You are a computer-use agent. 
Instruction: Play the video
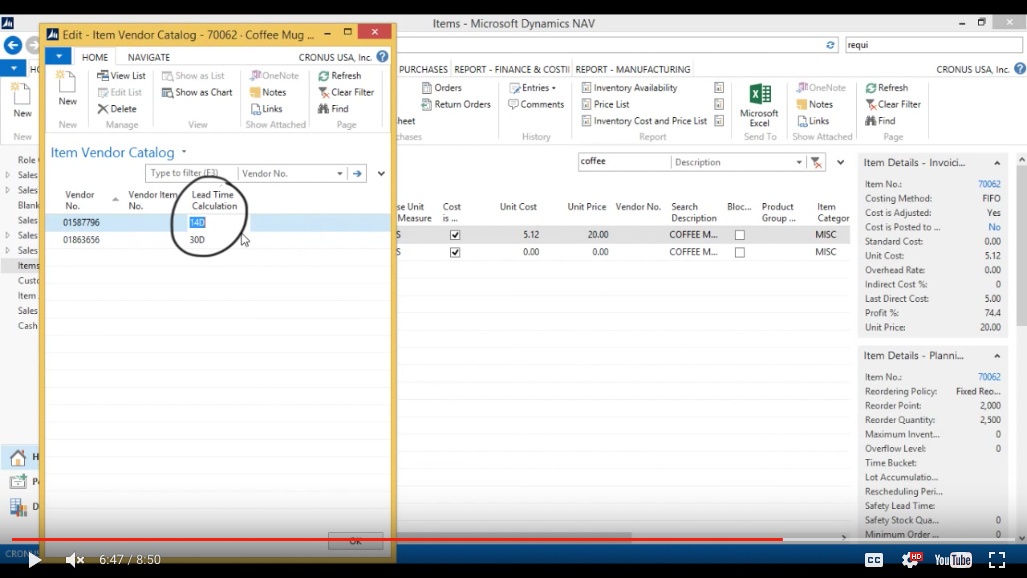point(34,560)
